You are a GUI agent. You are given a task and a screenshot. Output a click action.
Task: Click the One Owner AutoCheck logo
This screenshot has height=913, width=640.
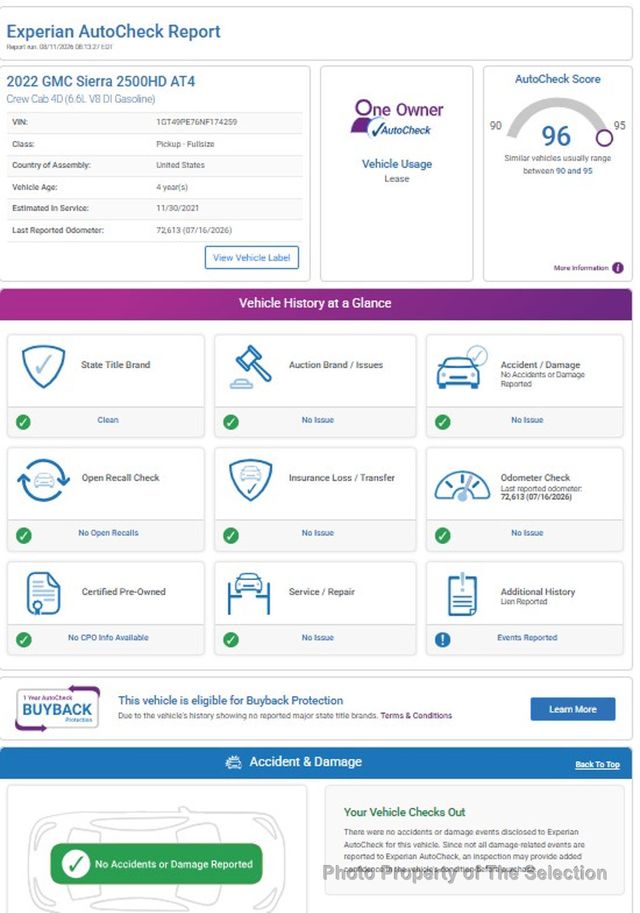[397, 118]
